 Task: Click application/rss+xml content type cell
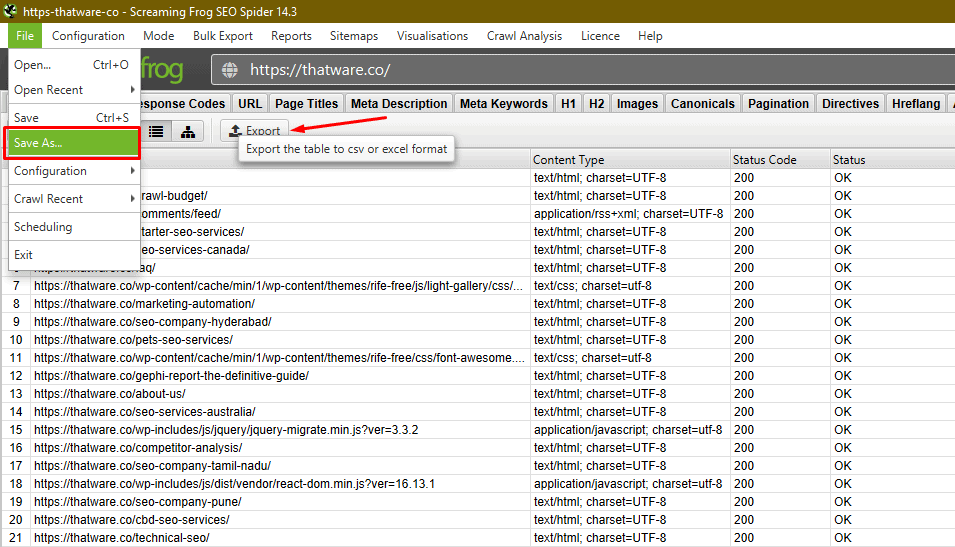[629, 214]
